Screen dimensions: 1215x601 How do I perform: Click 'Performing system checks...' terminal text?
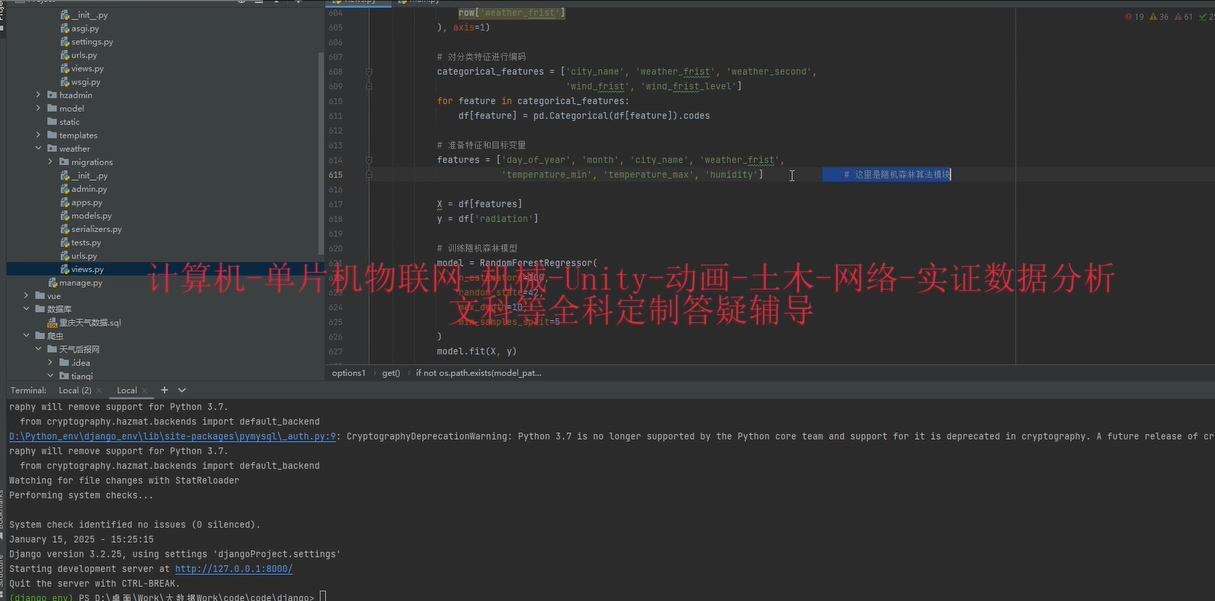click(x=82, y=495)
